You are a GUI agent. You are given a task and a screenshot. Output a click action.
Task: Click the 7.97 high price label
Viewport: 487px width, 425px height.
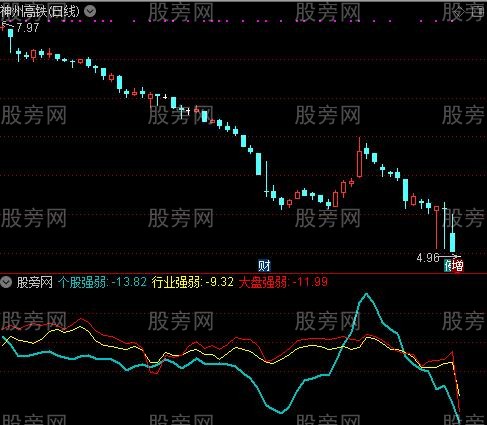coord(28,28)
